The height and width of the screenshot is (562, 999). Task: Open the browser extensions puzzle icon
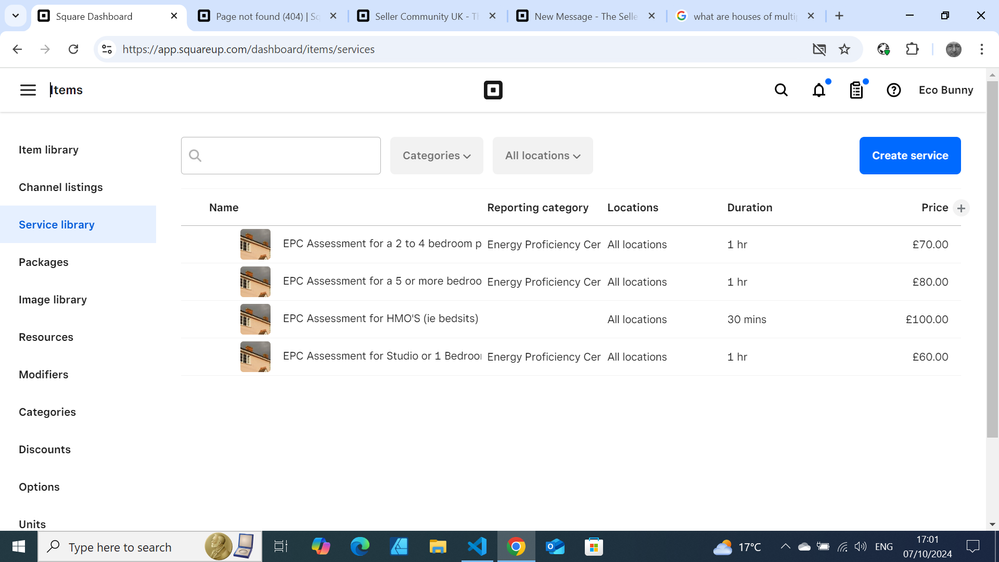click(x=912, y=49)
